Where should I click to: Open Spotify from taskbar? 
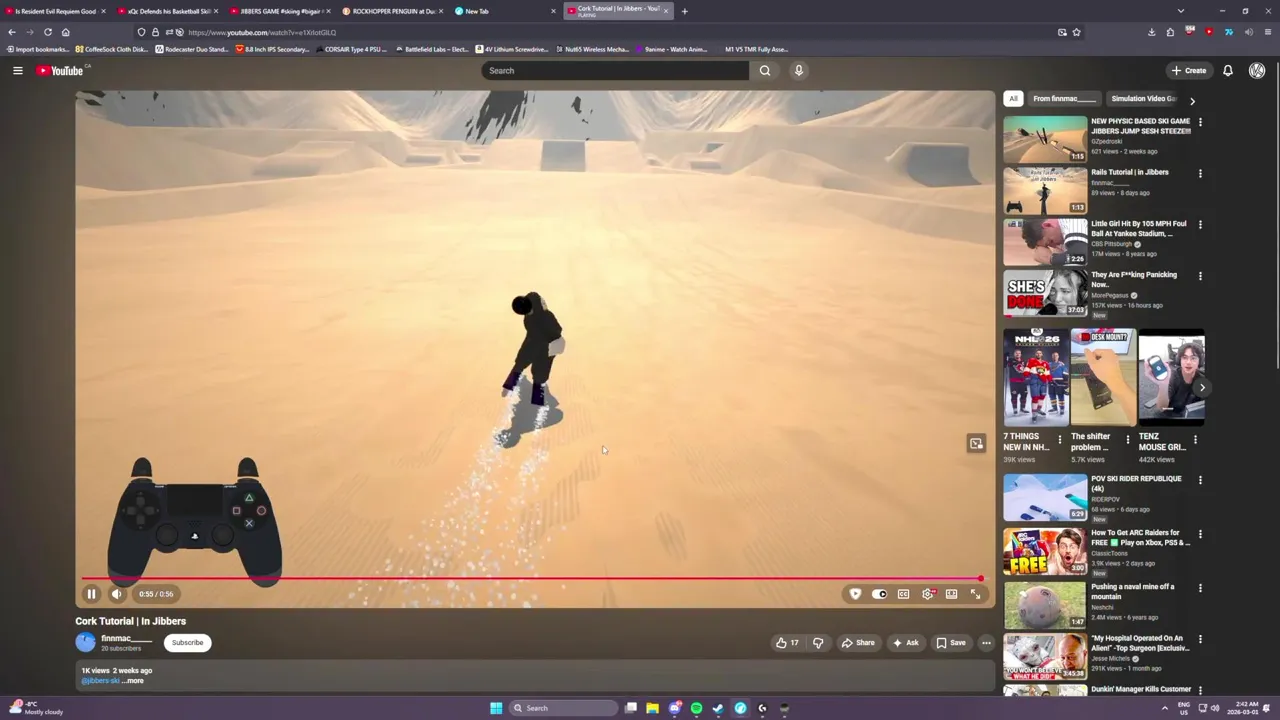[x=696, y=708]
